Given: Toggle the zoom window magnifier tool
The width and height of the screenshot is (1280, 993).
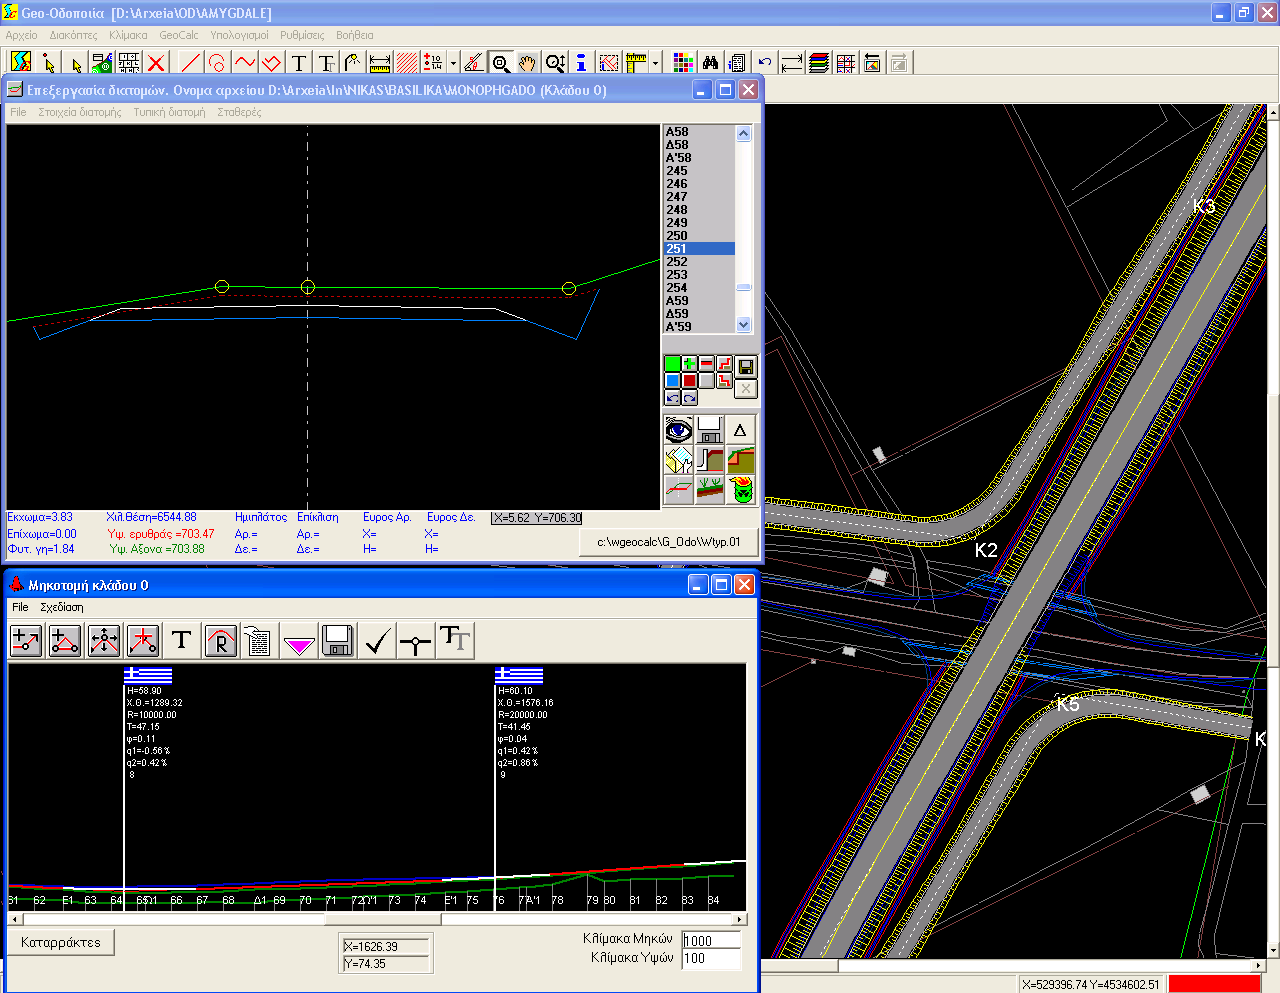Looking at the screenshot, I should pos(501,63).
